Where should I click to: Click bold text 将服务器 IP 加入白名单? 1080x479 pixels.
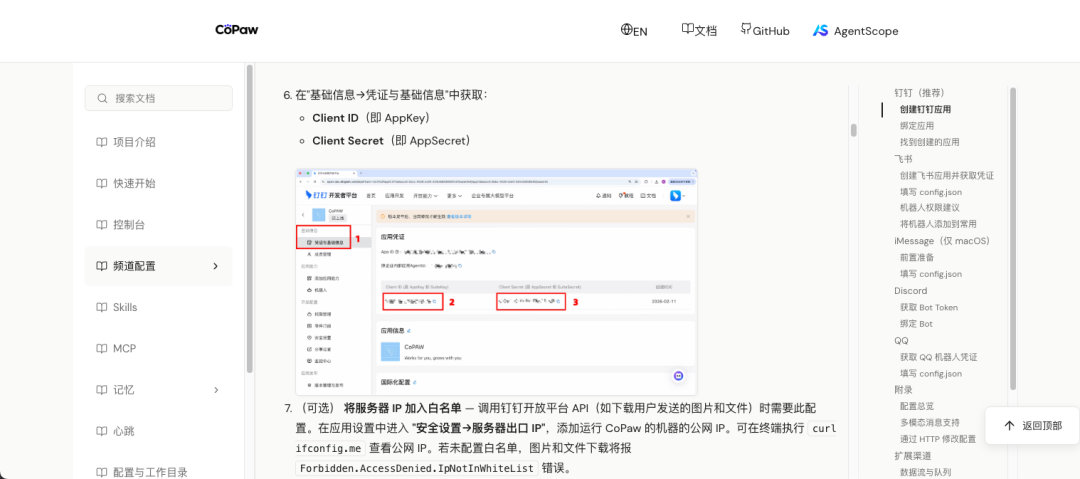[403, 408]
